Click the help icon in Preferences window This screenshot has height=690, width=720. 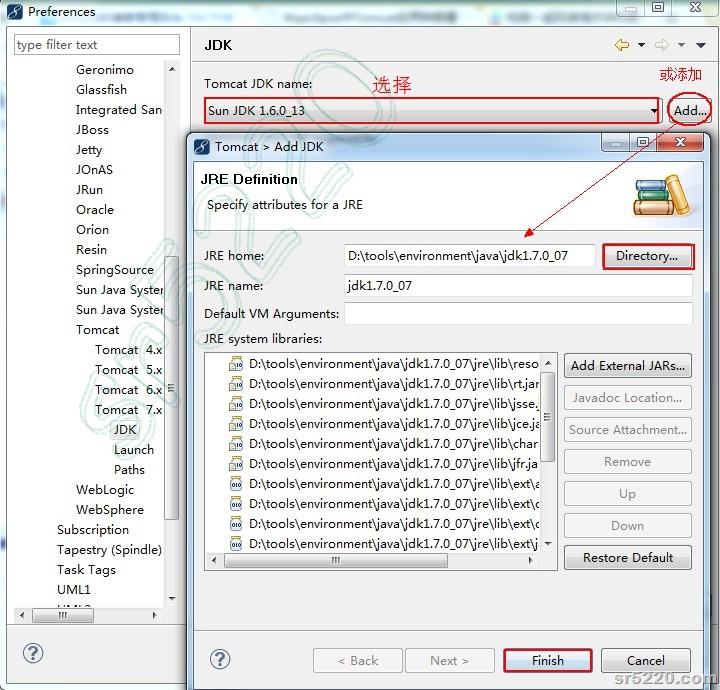coord(33,653)
